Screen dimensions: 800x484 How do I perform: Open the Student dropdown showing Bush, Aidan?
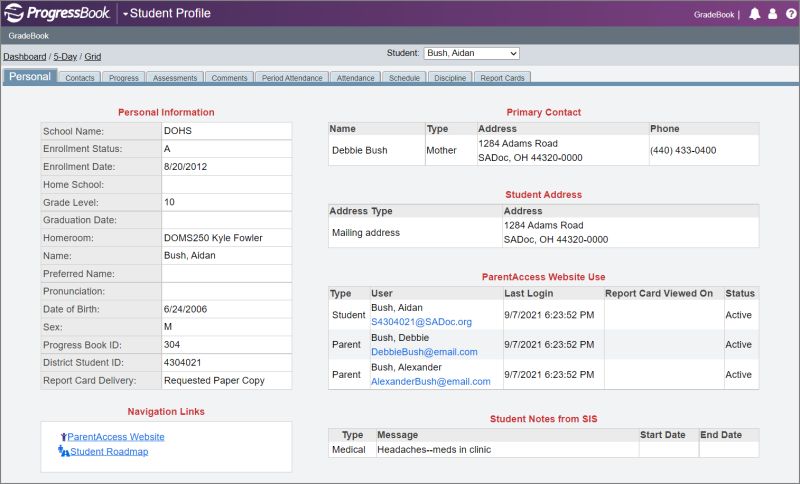click(x=471, y=53)
